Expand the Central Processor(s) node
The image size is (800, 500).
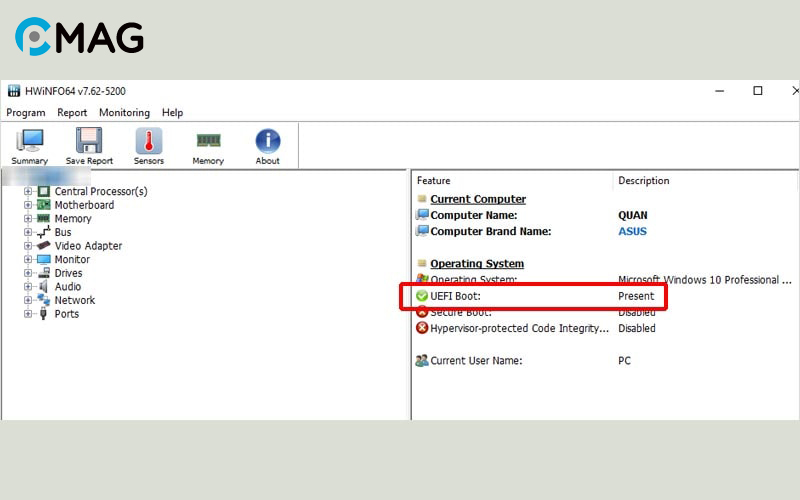(28, 191)
